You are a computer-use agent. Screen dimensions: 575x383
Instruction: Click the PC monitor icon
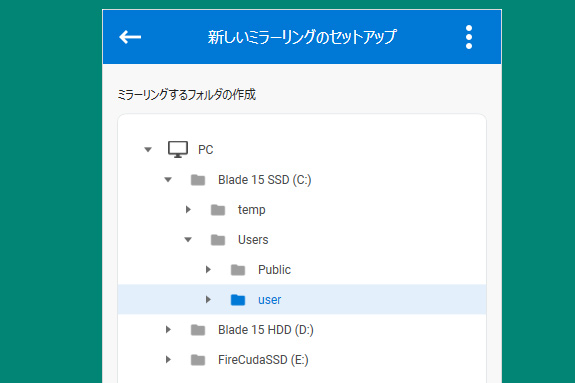pos(178,150)
